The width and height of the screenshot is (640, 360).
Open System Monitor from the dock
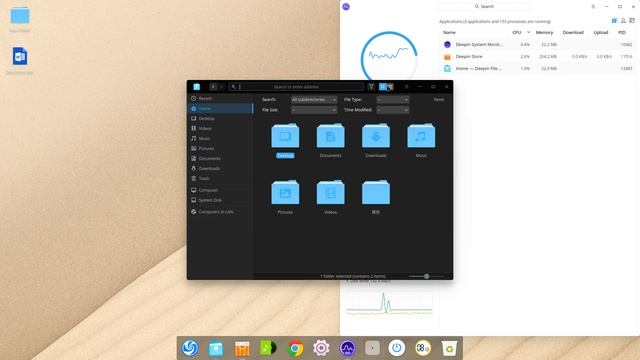point(347,348)
